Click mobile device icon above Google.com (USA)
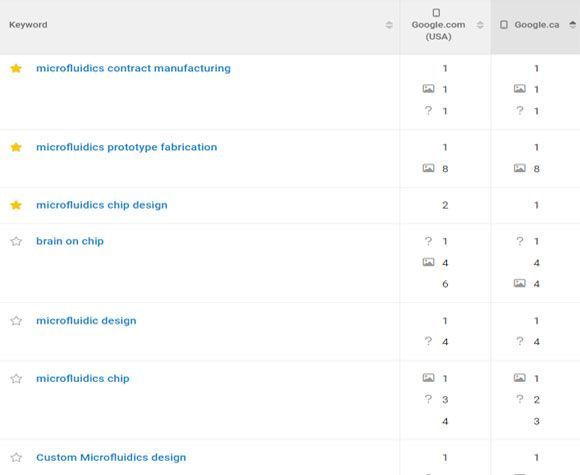 [x=436, y=13]
